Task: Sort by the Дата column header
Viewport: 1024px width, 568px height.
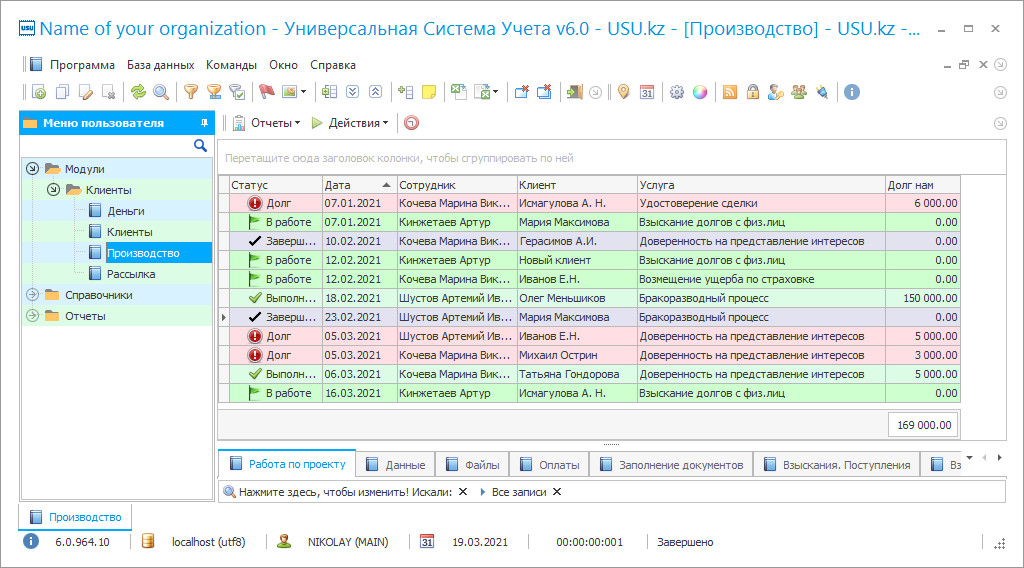Action: click(359, 185)
